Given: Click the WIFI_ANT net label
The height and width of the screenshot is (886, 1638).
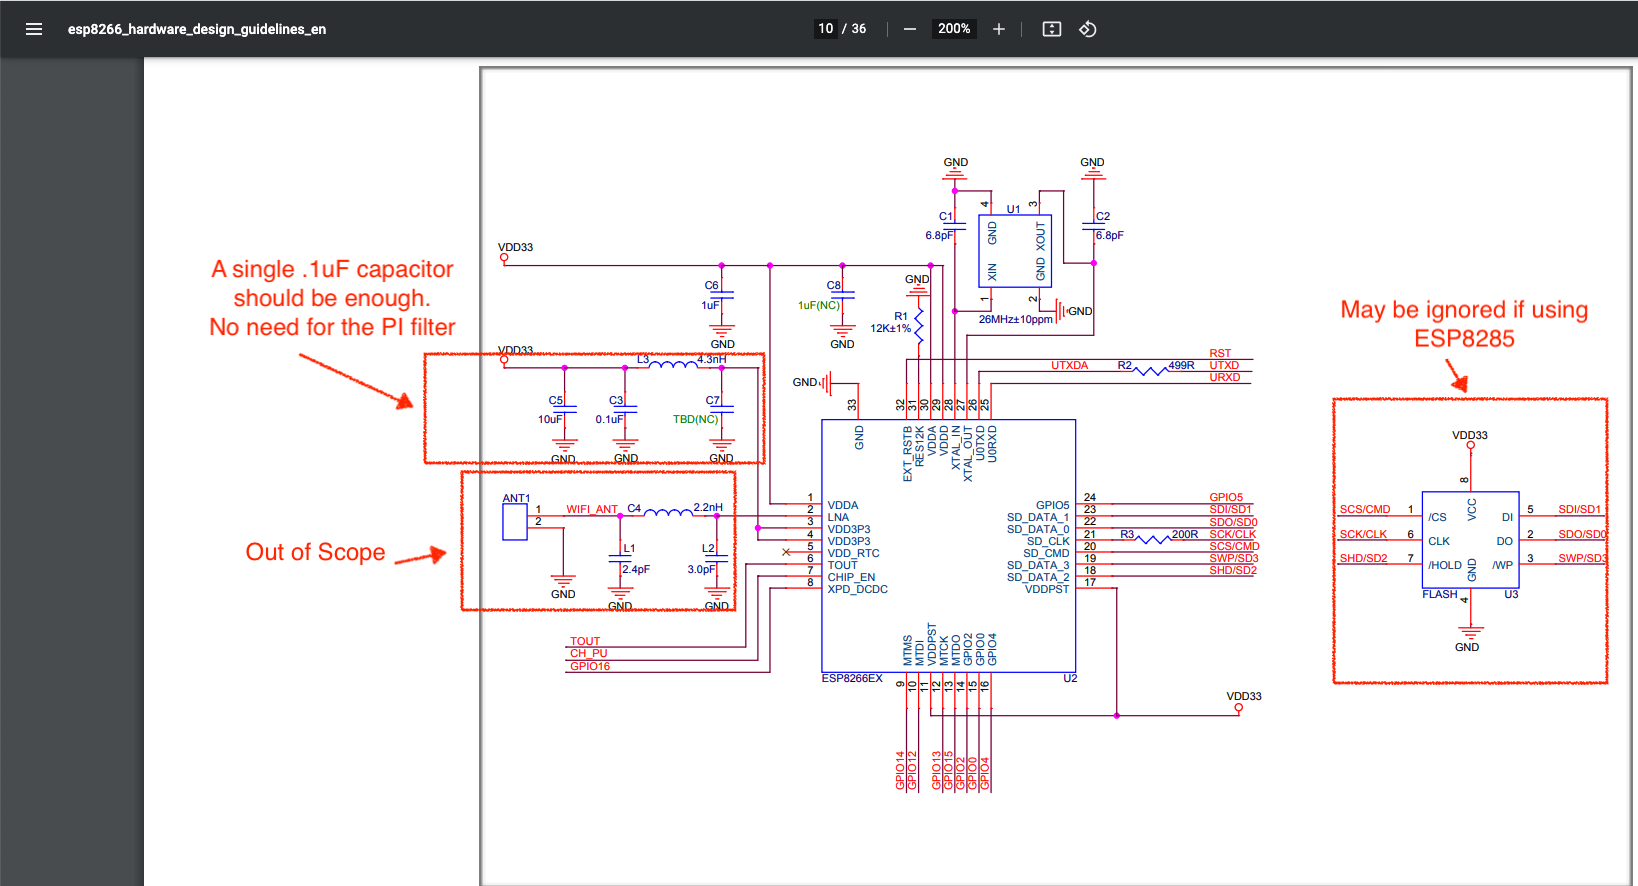Looking at the screenshot, I should [592, 509].
